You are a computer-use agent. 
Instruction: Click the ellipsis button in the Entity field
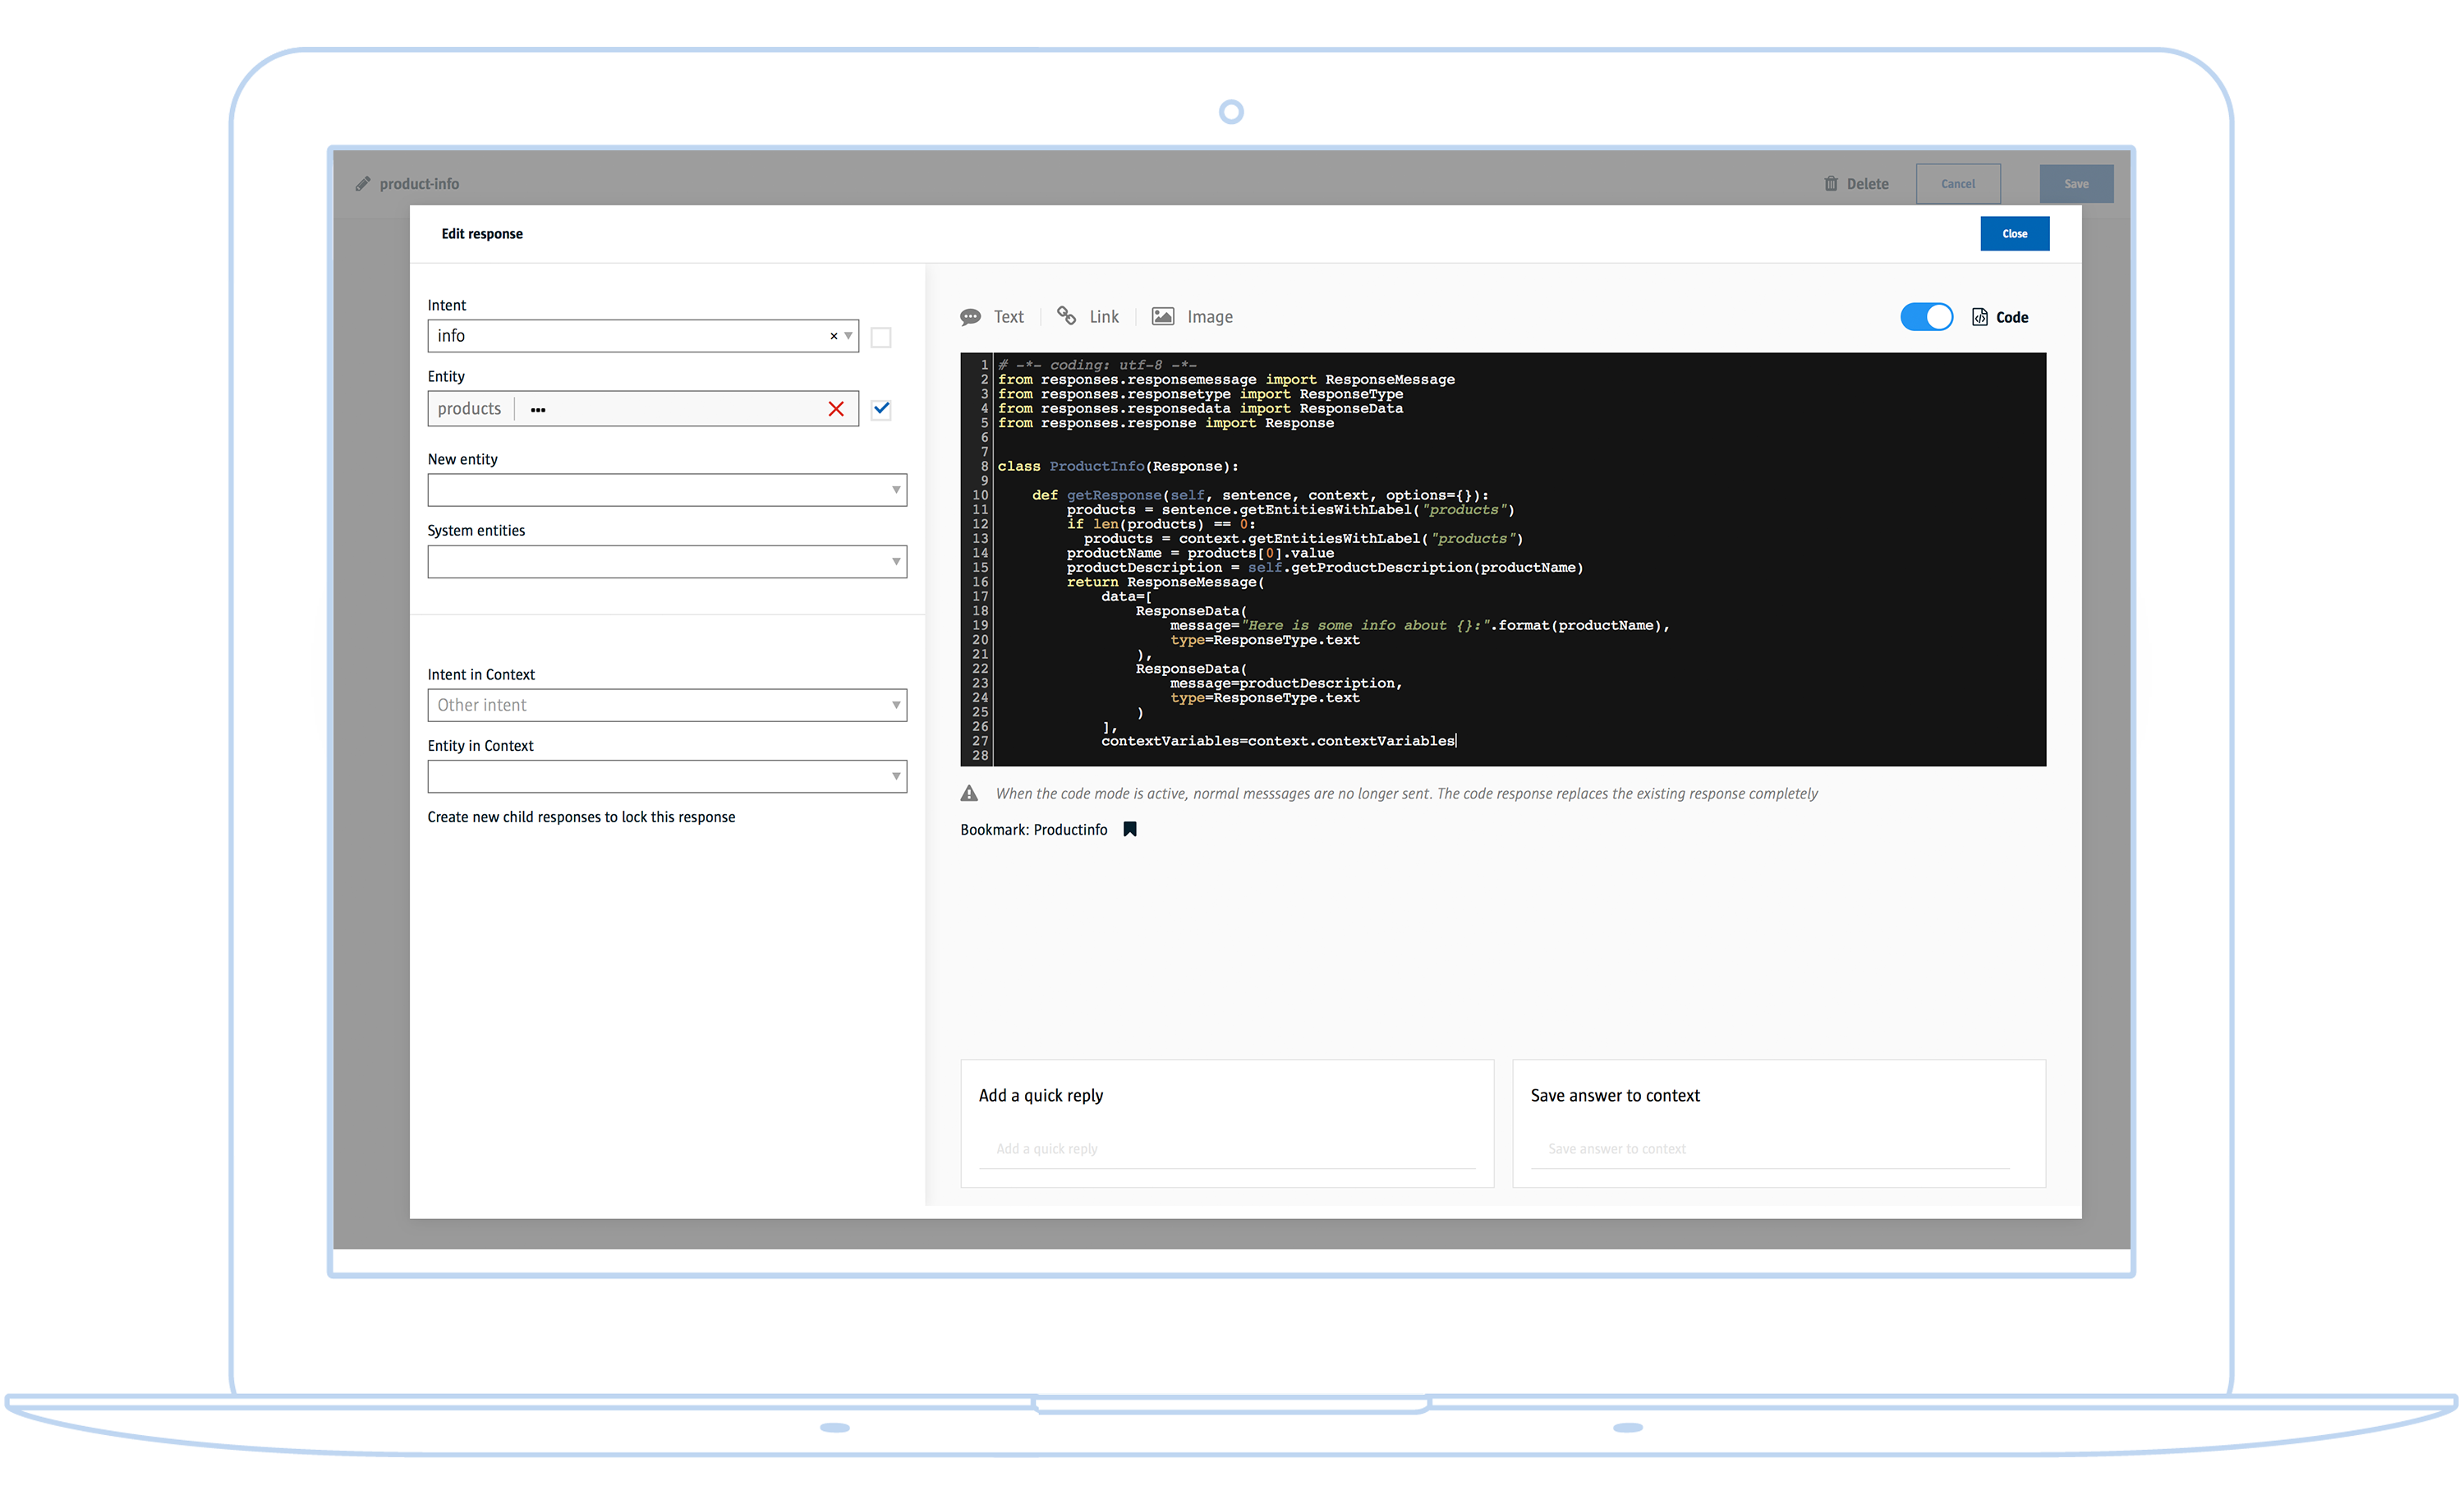538,408
